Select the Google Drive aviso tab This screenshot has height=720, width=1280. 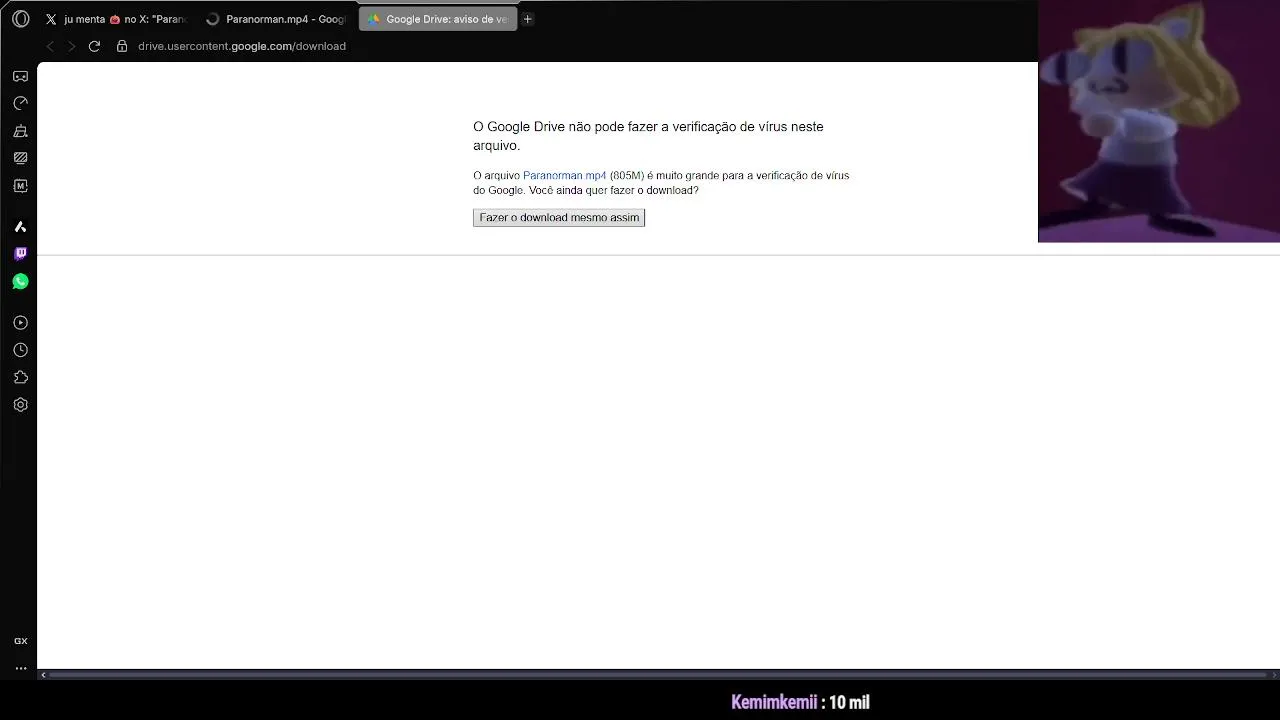pos(438,19)
